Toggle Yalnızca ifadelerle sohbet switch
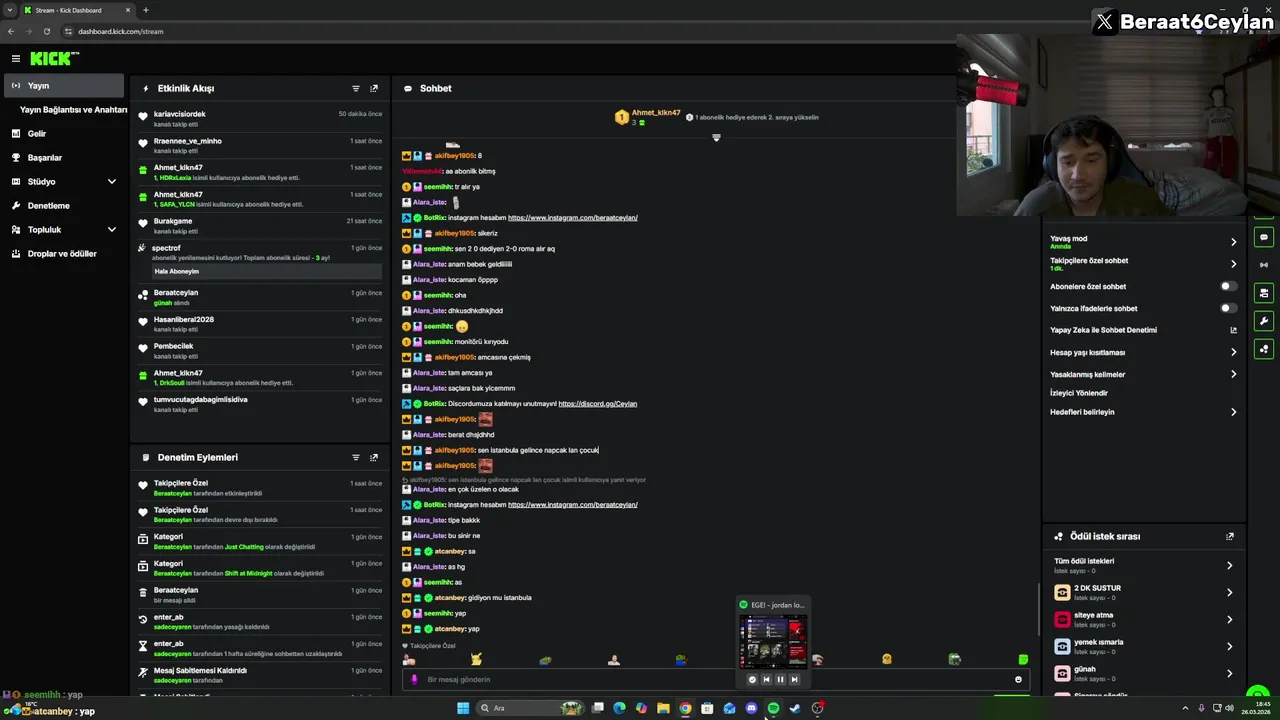Image resolution: width=1280 pixels, height=720 pixels. tap(1229, 309)
